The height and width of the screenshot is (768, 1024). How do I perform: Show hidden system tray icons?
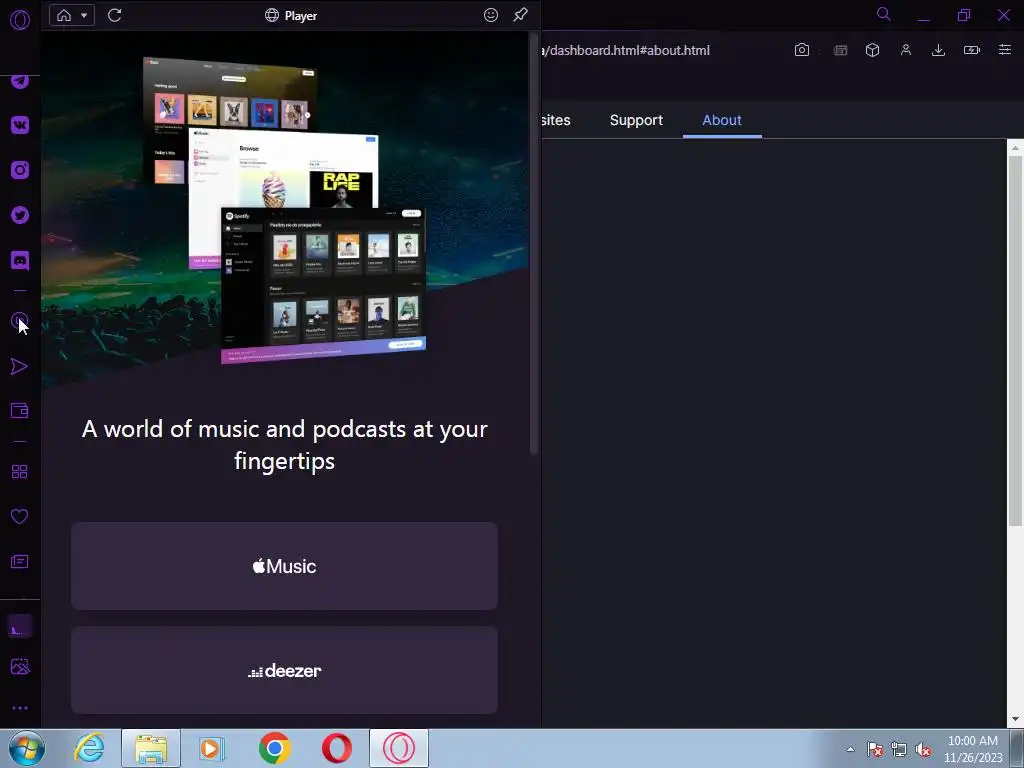850,749
